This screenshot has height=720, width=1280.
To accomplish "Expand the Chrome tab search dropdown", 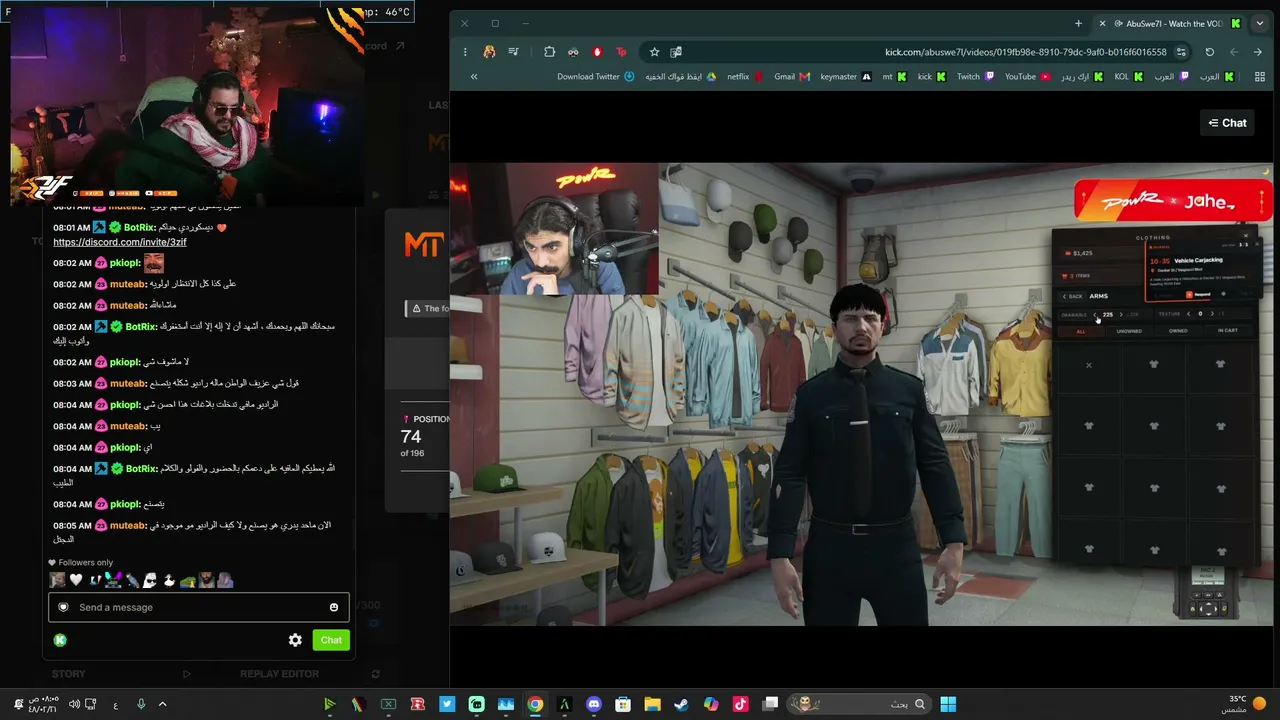I will click(x=1259, y=23).
